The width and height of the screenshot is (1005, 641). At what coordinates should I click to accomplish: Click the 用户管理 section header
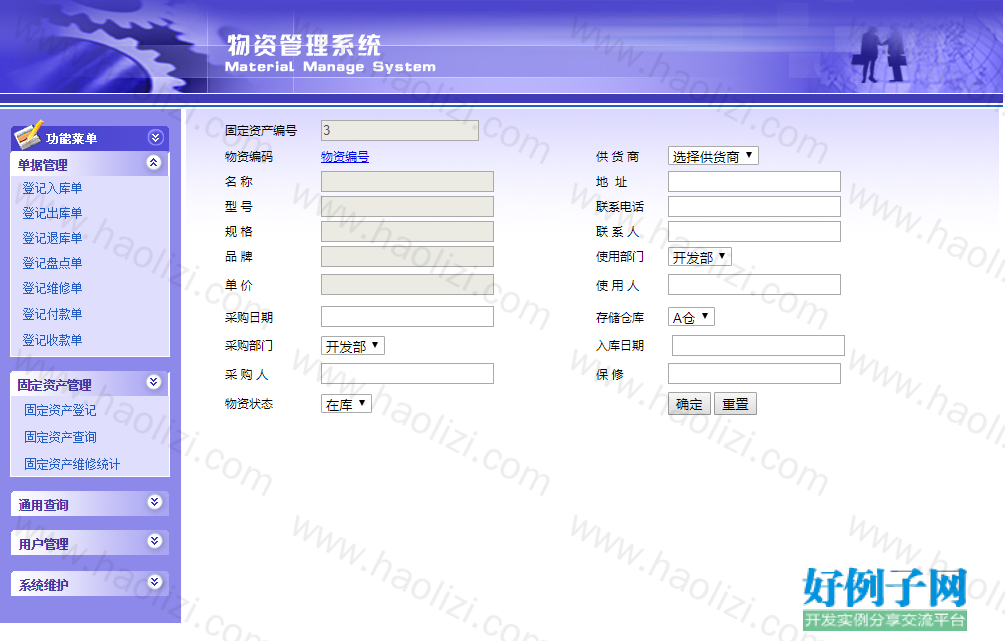pos(90,543)
